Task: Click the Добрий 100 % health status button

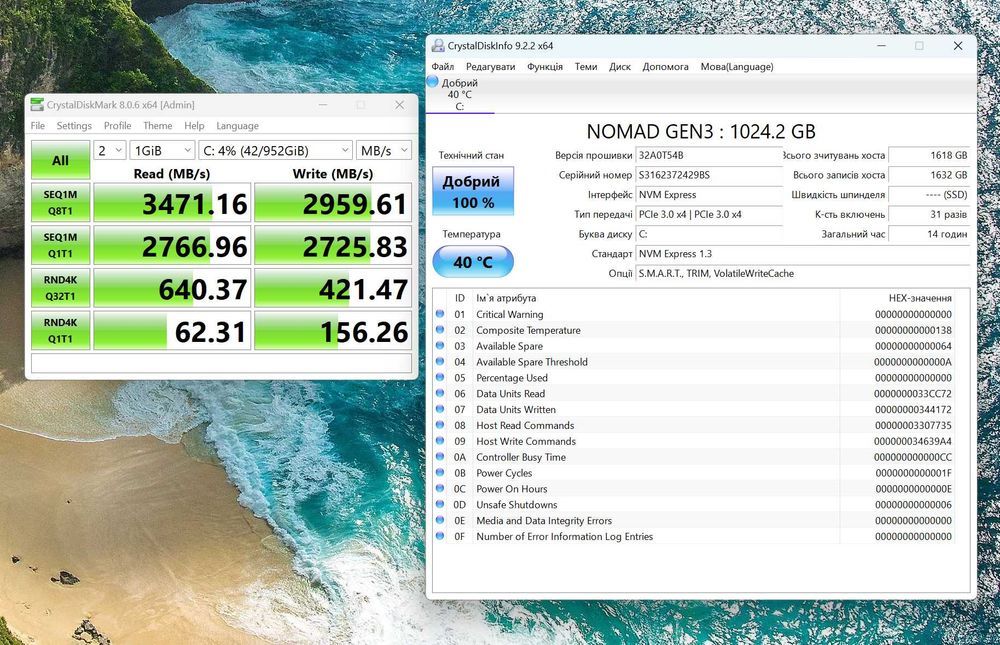Action: point(473,191)
